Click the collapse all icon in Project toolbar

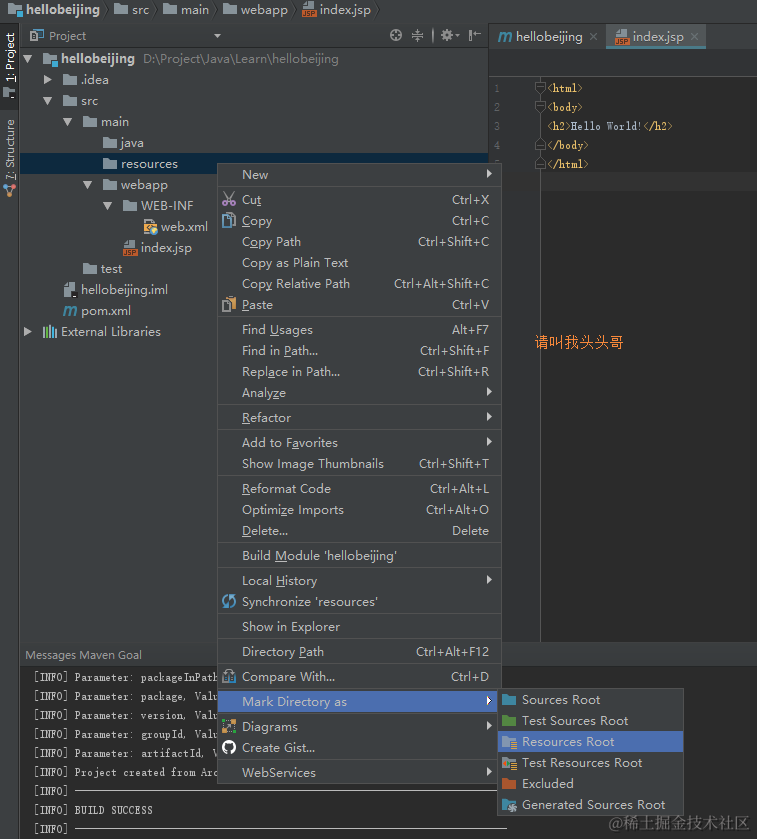coord(417,35)
